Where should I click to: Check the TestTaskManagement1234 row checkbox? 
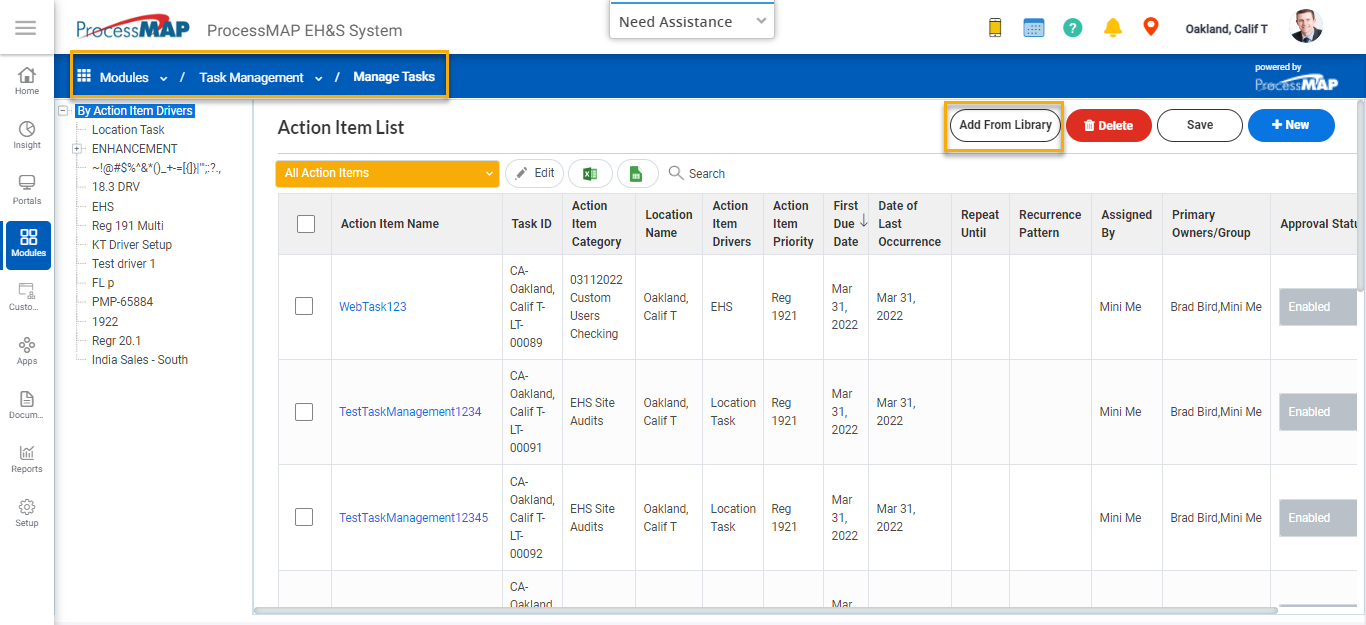[x=304, y=411]
